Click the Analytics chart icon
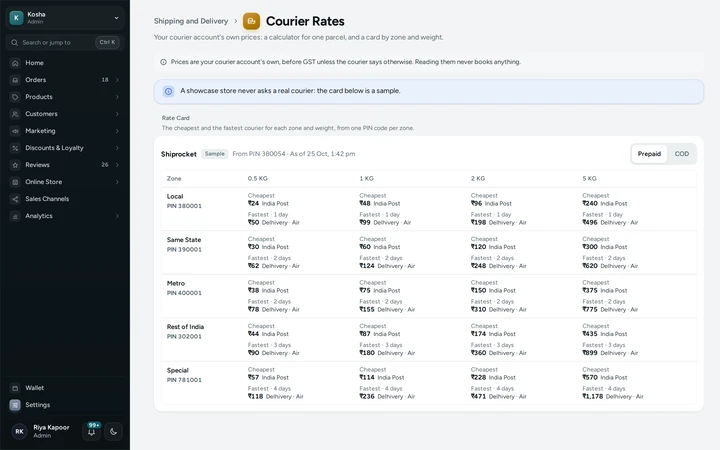The width and height of the screenshot is (720, 450). click(x=15, y=216)
